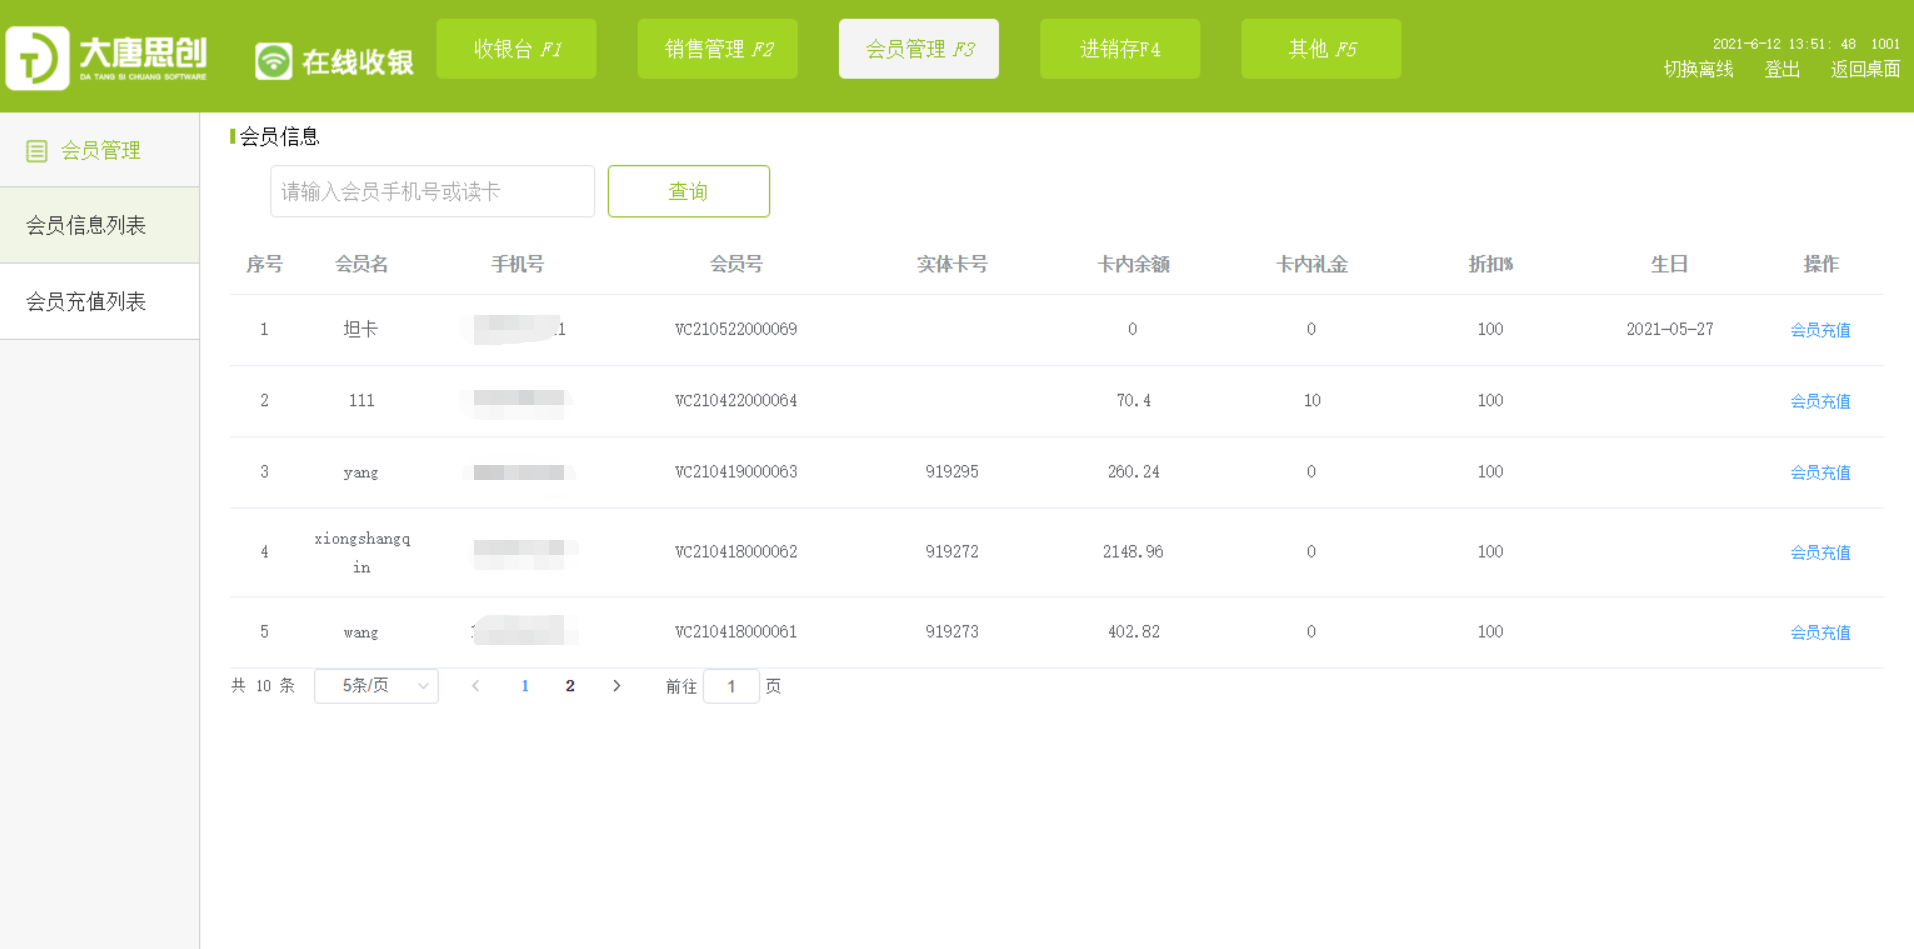Click the online cashier Wi-Fi icon
Image resolution: width=1914 pixels, height=949 pixels.
tap(273, 61)
